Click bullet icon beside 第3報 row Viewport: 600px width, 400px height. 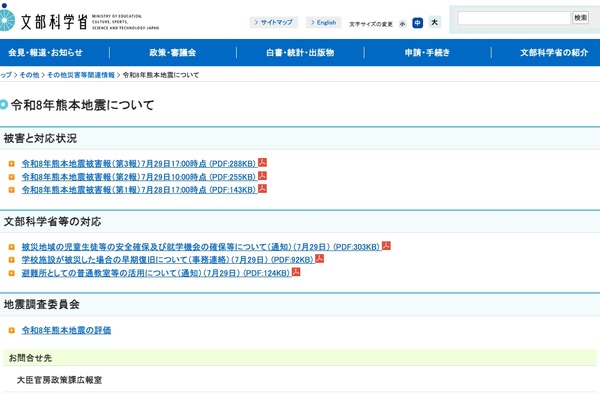[x=11, y=164]
